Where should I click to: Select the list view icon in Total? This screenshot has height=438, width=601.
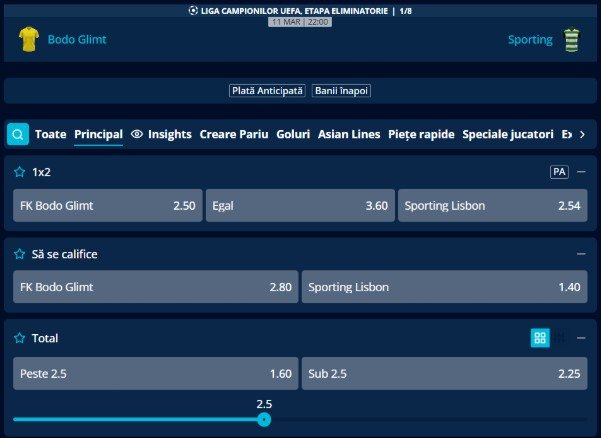(560, 338)
